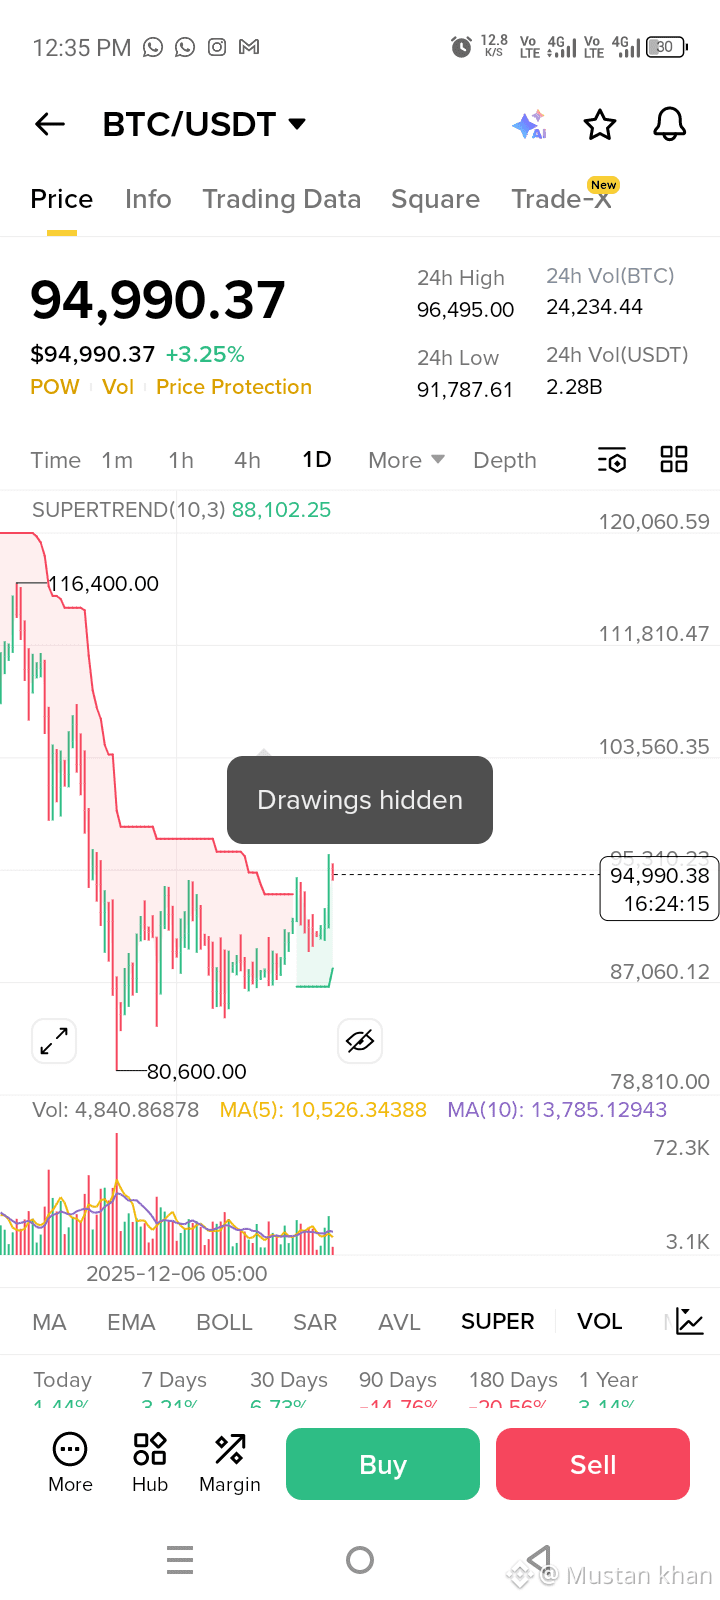Image resolution: width=720 pixels, height=1600 pixels.
Task: Open the four-square chart layout icon
Action: pos(674,460)
